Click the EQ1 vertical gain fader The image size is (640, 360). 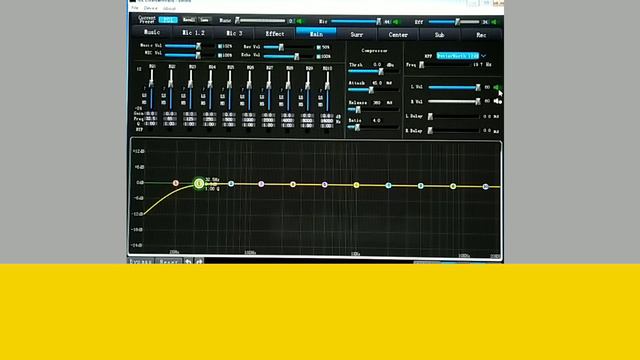point(151,89)
